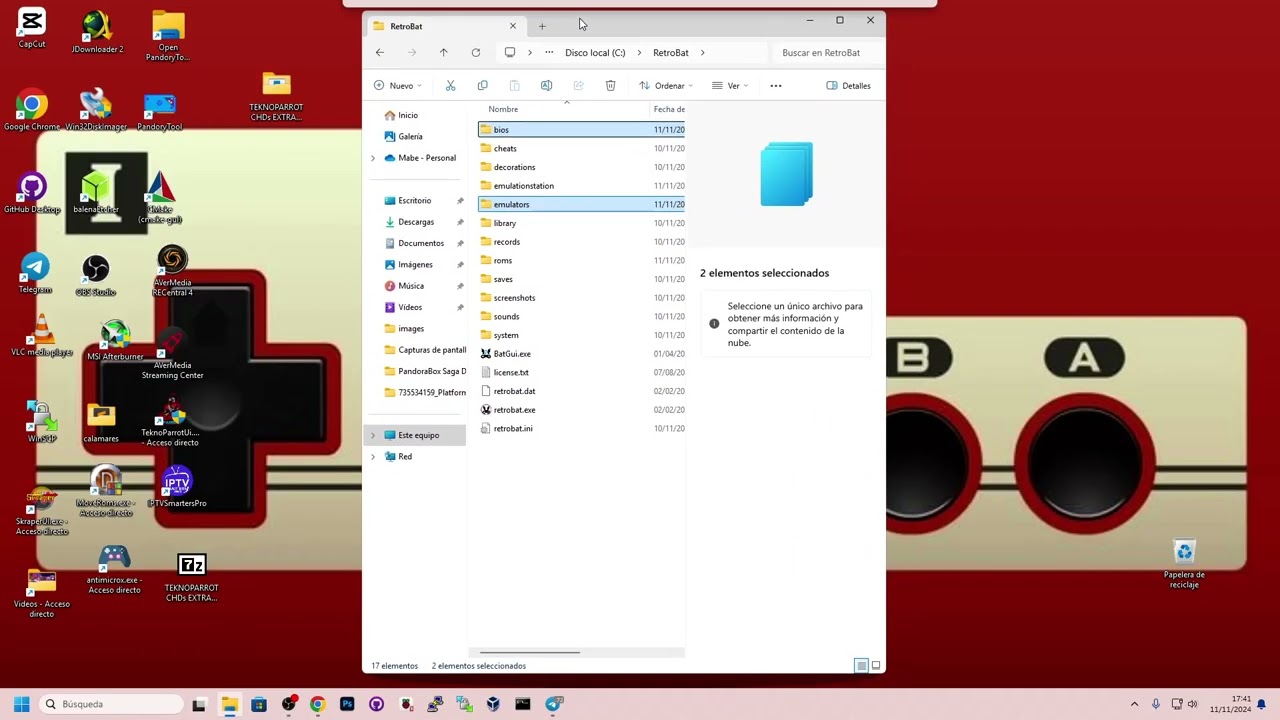Open Vídeos in the navigation pane
Viewport: 1280px width, 720px height.
coord(409,307)
